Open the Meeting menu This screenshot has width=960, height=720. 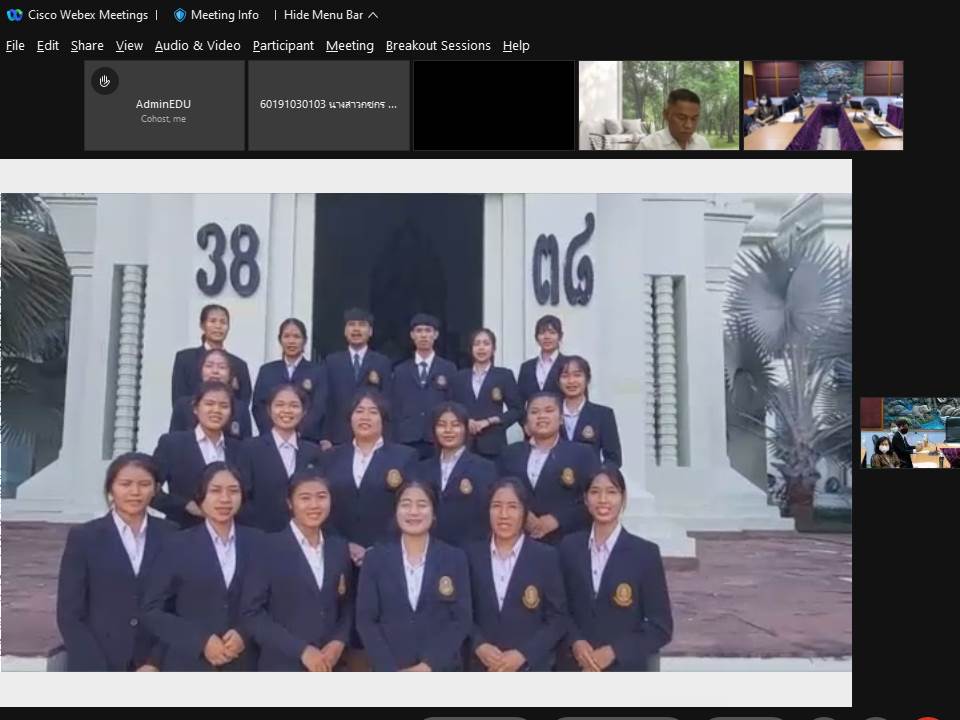[349, 45]
